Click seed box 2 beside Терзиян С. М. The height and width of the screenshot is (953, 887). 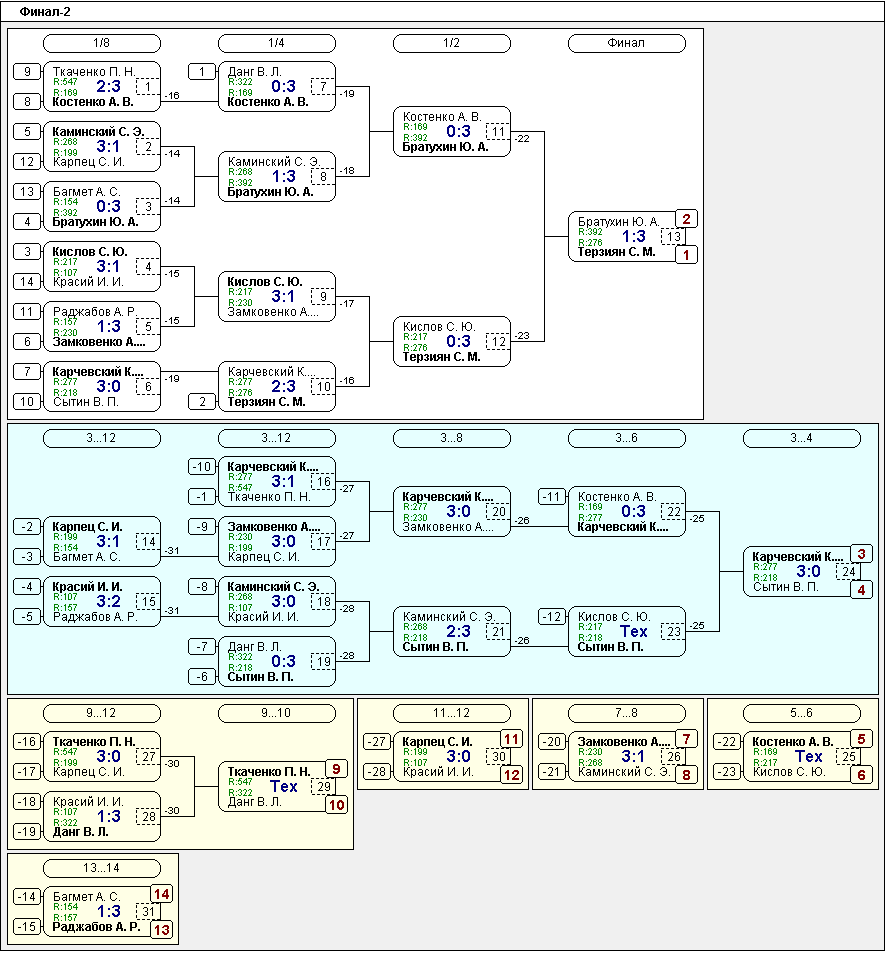click(203, 402)
